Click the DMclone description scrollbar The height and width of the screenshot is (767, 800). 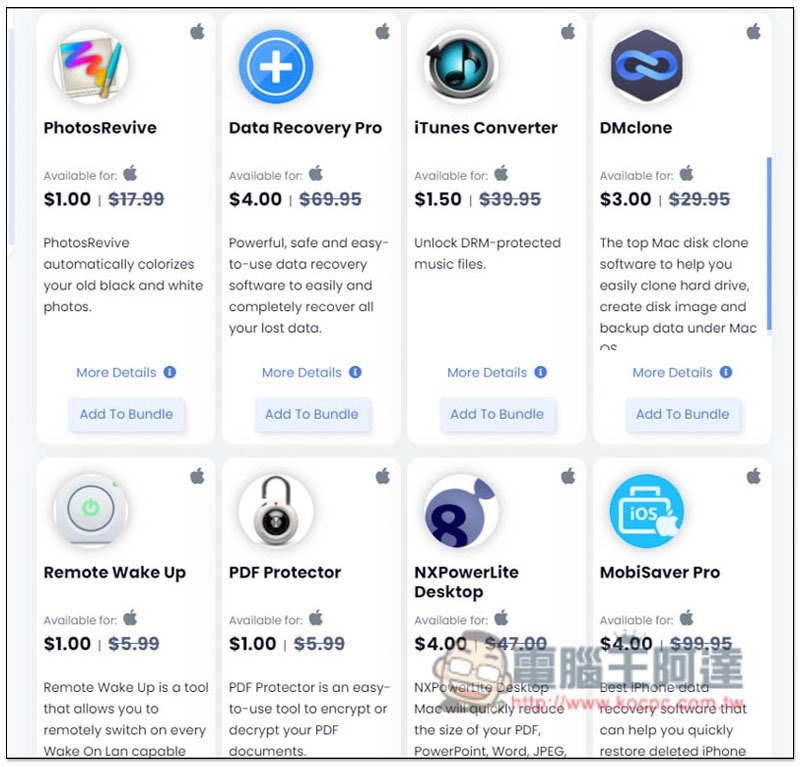(x=769, y=246)
